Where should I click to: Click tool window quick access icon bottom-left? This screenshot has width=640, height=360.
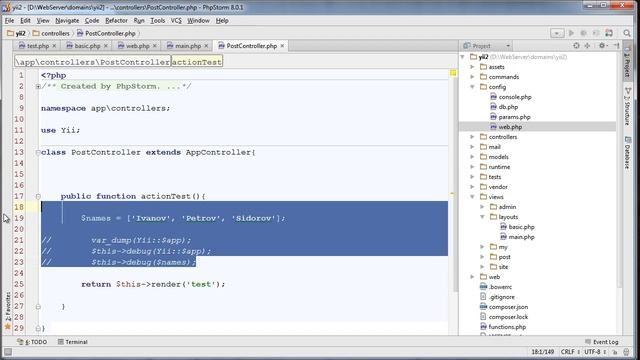[8, 352]
